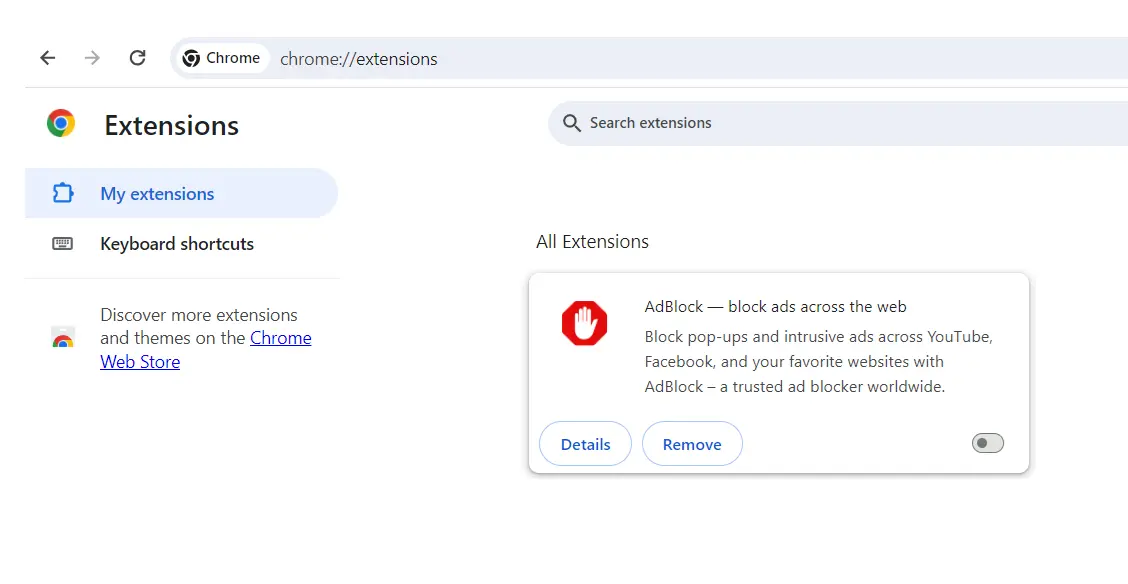The image size is (1128, 584).
Task: Reload the extensions page
Action: pos(138,58)
